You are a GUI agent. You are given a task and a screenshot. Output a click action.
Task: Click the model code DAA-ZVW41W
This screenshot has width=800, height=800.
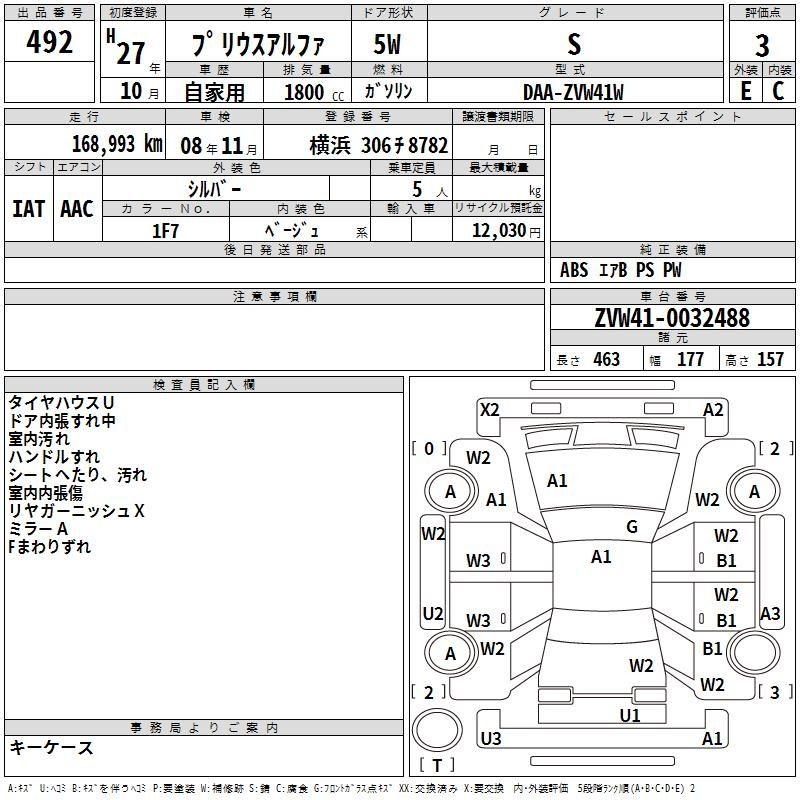[x=573, y=92]
